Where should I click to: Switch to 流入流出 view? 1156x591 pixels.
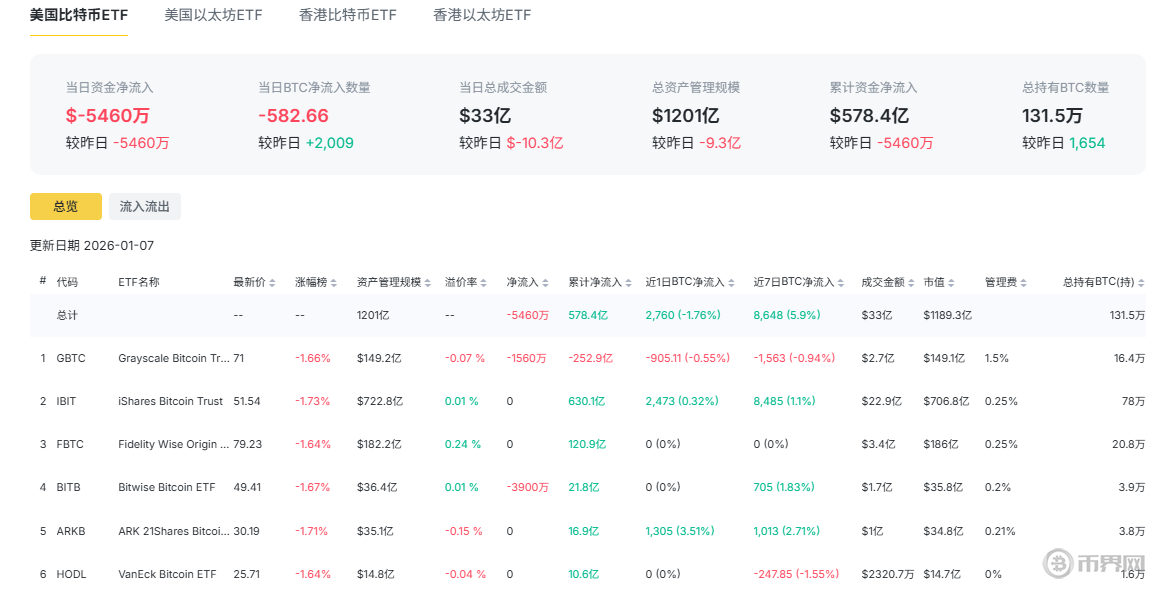point(145,206)
